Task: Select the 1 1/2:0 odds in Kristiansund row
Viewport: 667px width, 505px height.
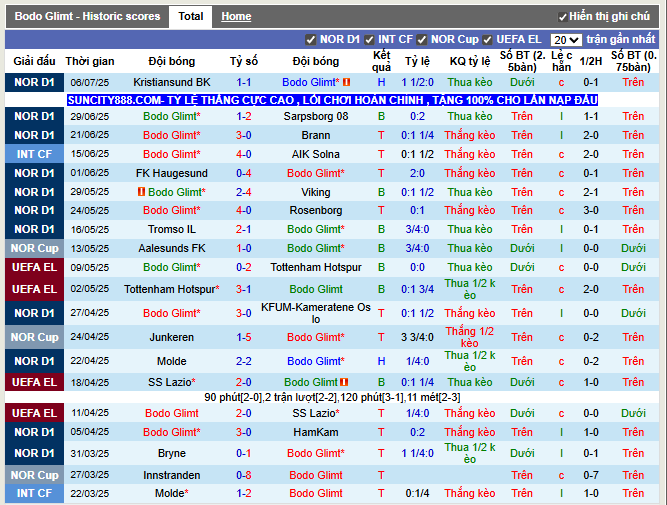Action: pos(417,82)
